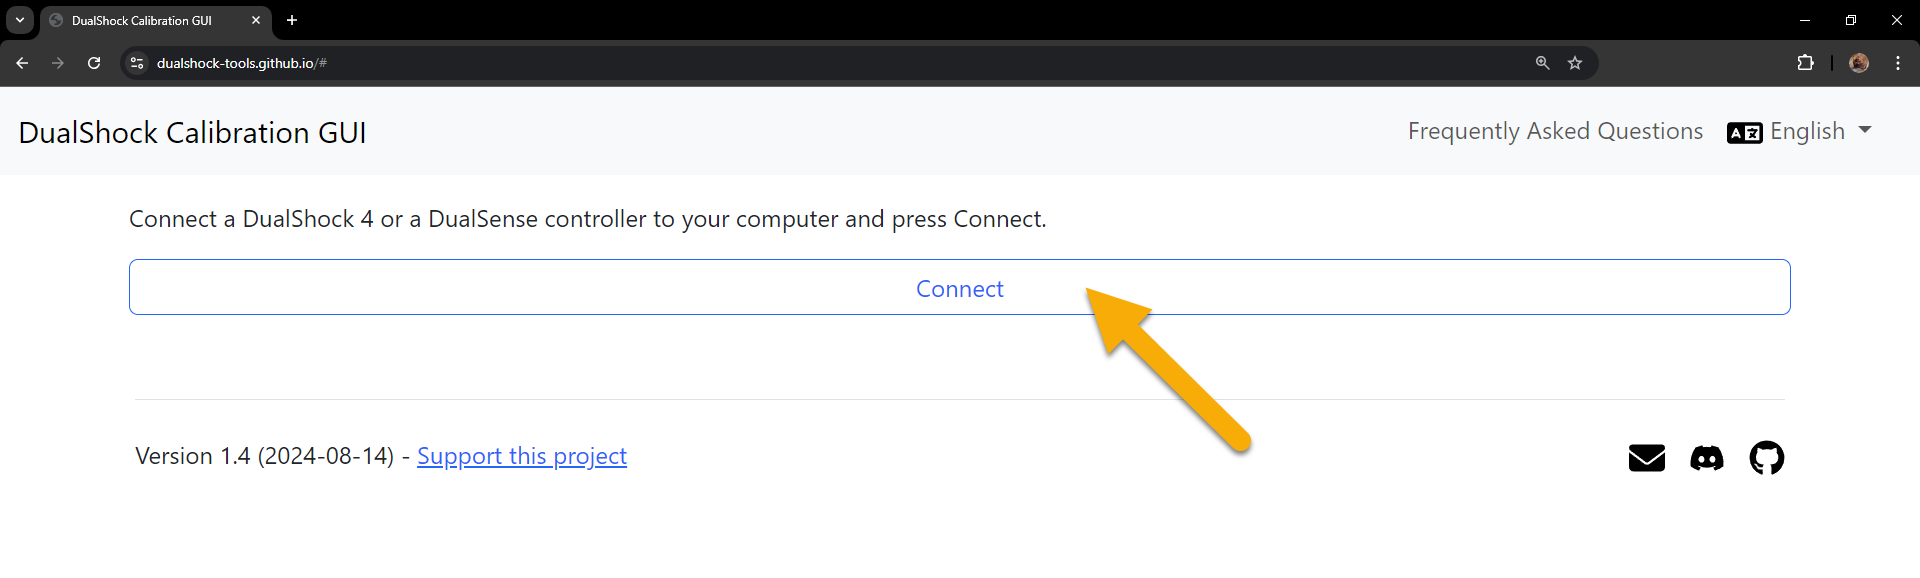Open the tab search dropdown arrow
Screen dimensions: 1920x578
20,20
